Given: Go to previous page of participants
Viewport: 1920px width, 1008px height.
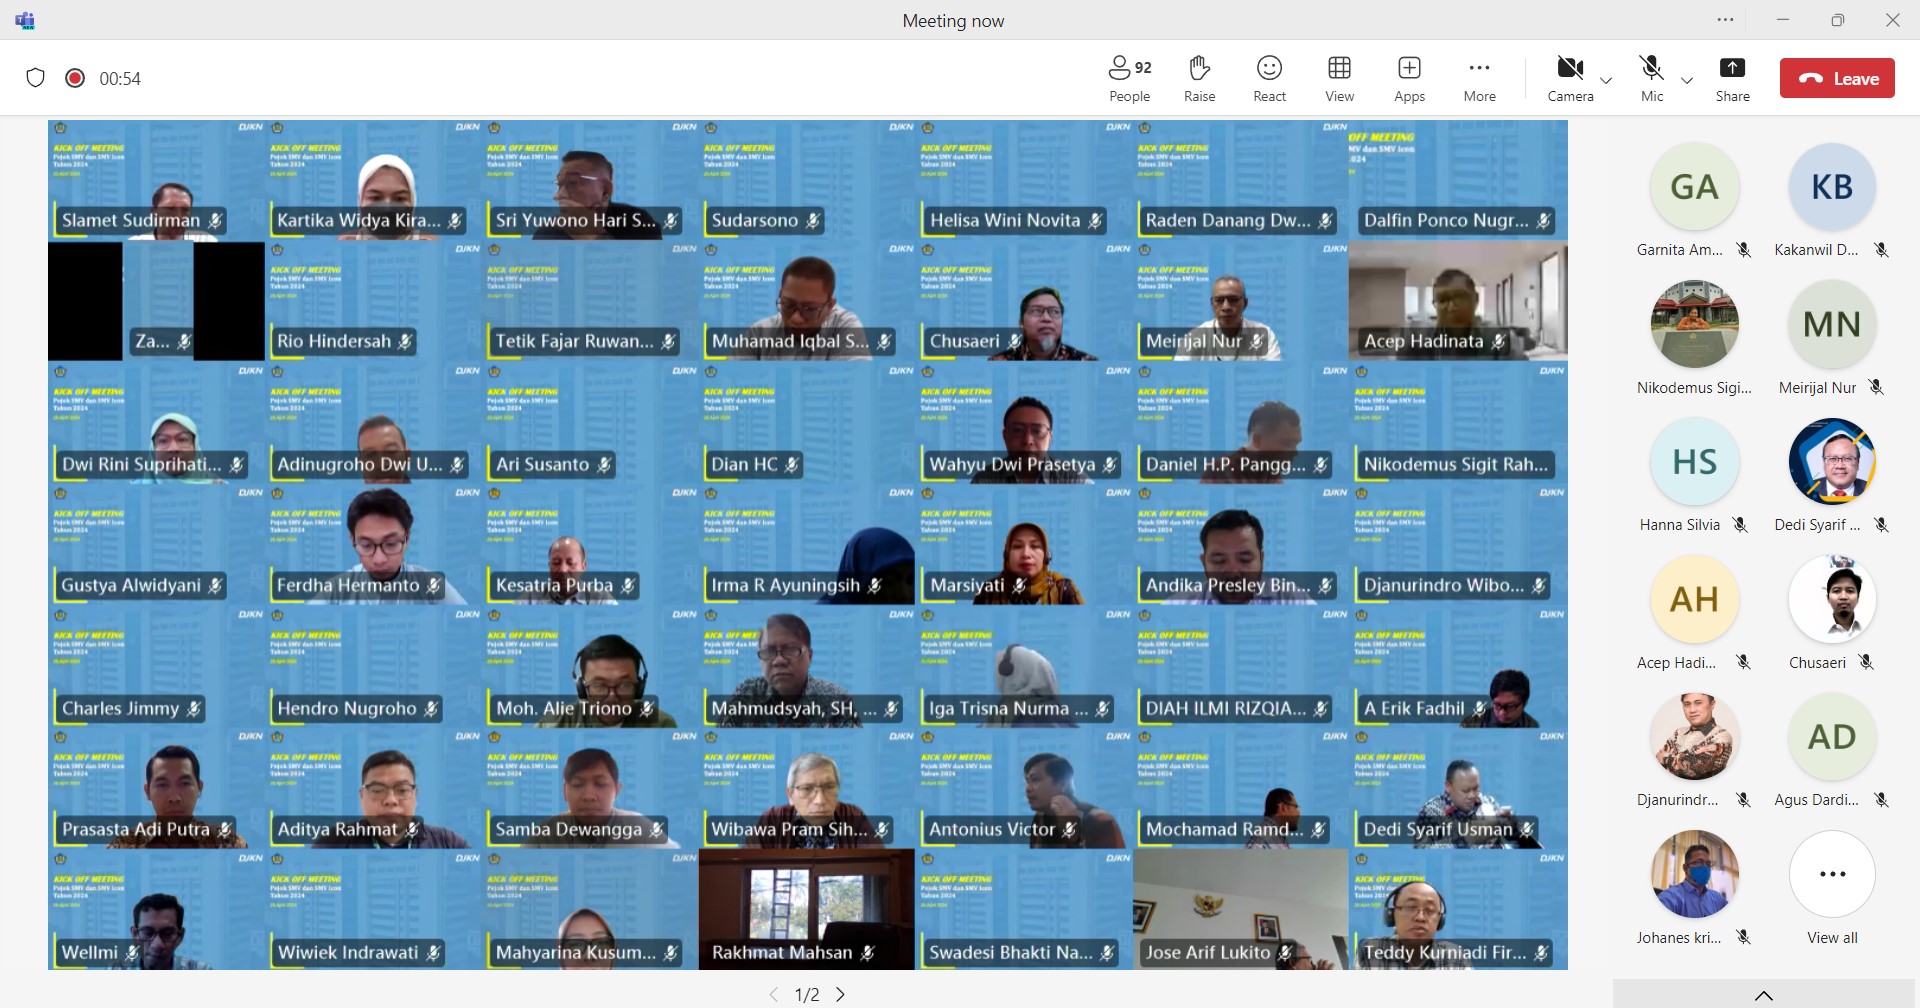Looking at the screenshot, I should coord(773,994).
